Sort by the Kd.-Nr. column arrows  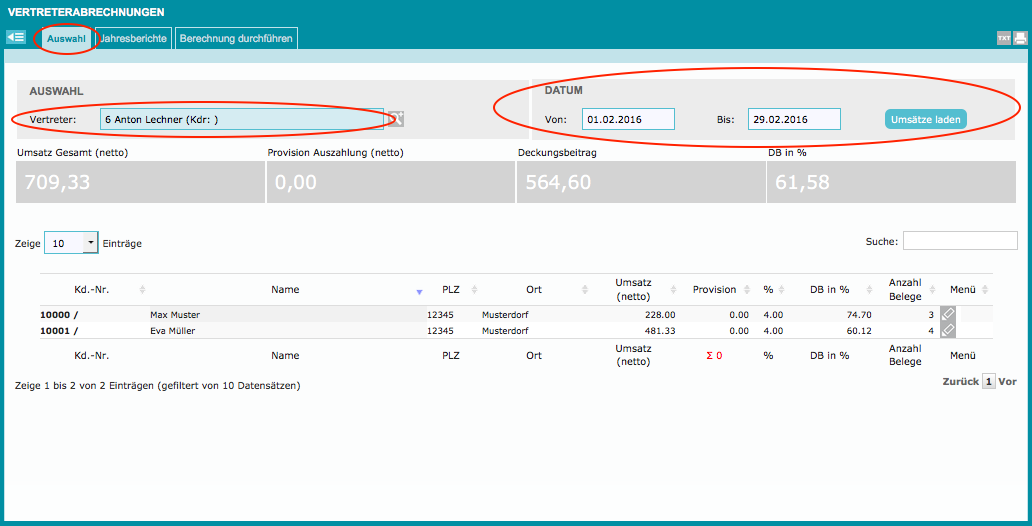tap(142, 290)
